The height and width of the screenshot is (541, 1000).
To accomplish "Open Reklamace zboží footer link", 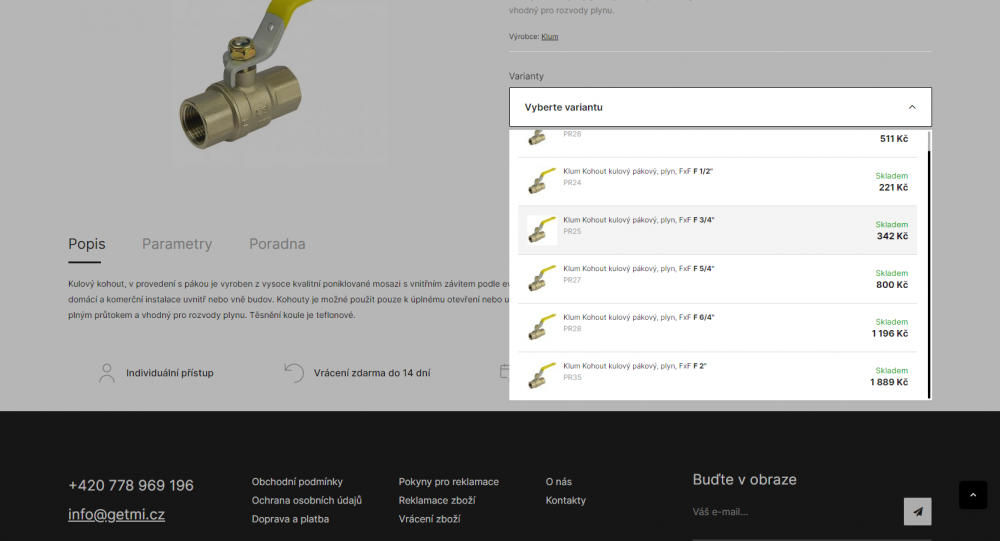I will [x=437, y=500].
